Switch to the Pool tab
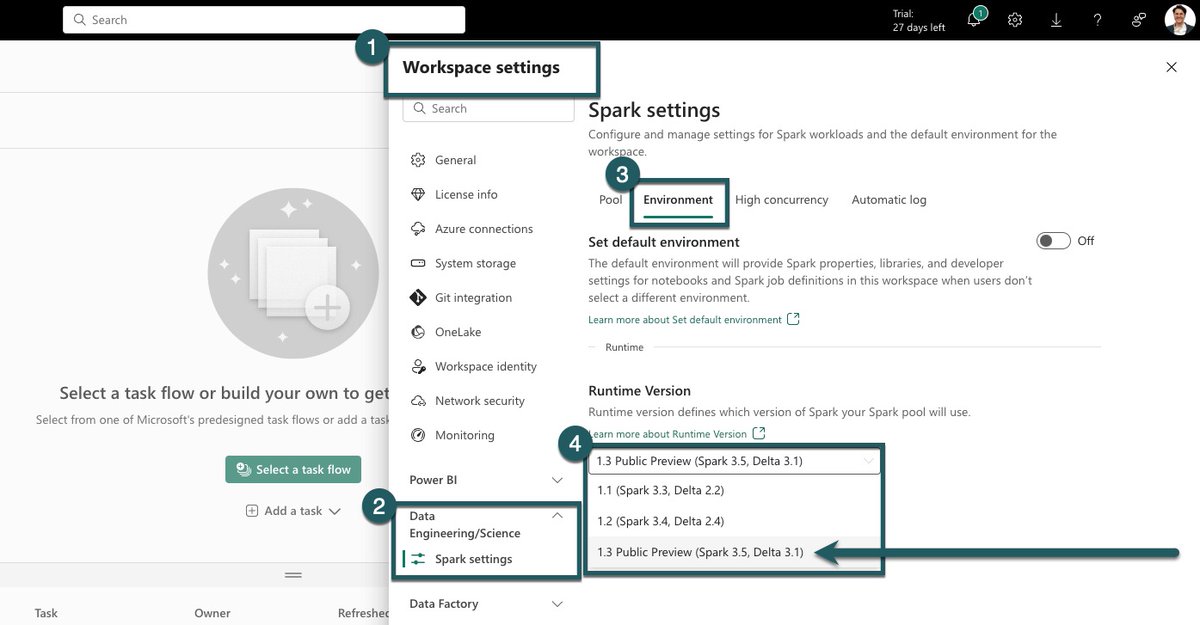Viewport: 1200px width, 625px height. point(610,200)
